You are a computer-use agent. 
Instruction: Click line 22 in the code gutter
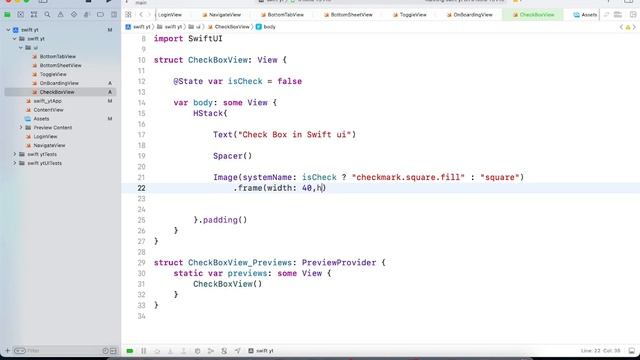click(x=141, y=188)
